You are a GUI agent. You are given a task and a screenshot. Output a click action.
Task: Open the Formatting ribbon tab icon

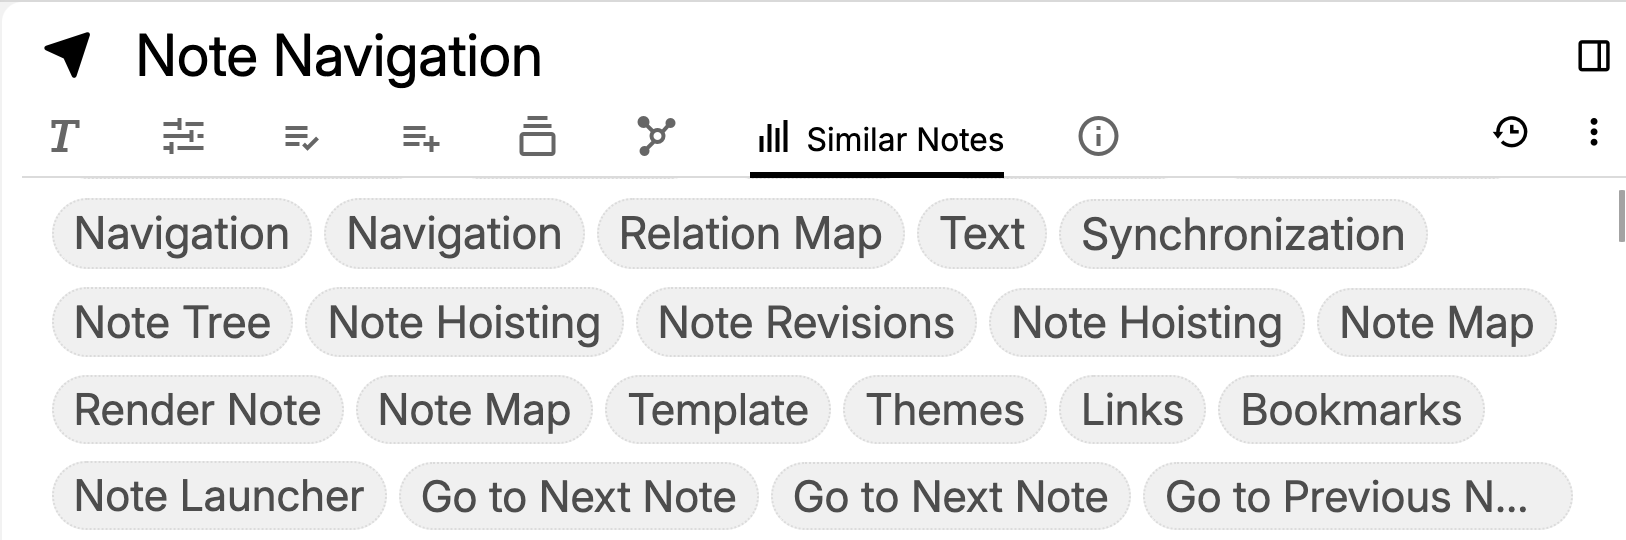(65, 136)
